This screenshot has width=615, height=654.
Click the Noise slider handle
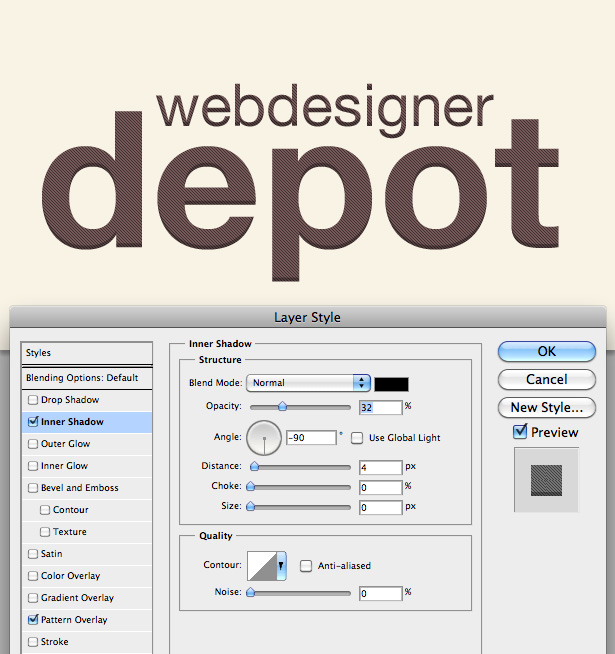tap(250, 592)
